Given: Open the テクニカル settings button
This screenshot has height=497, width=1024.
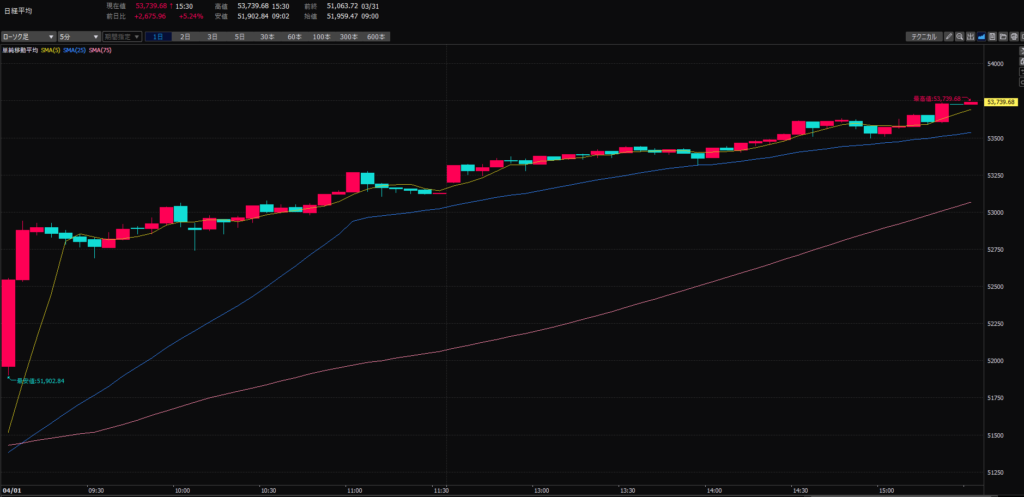Looking at the screenshot, I should pyautogui.click(x=922, y=36).
